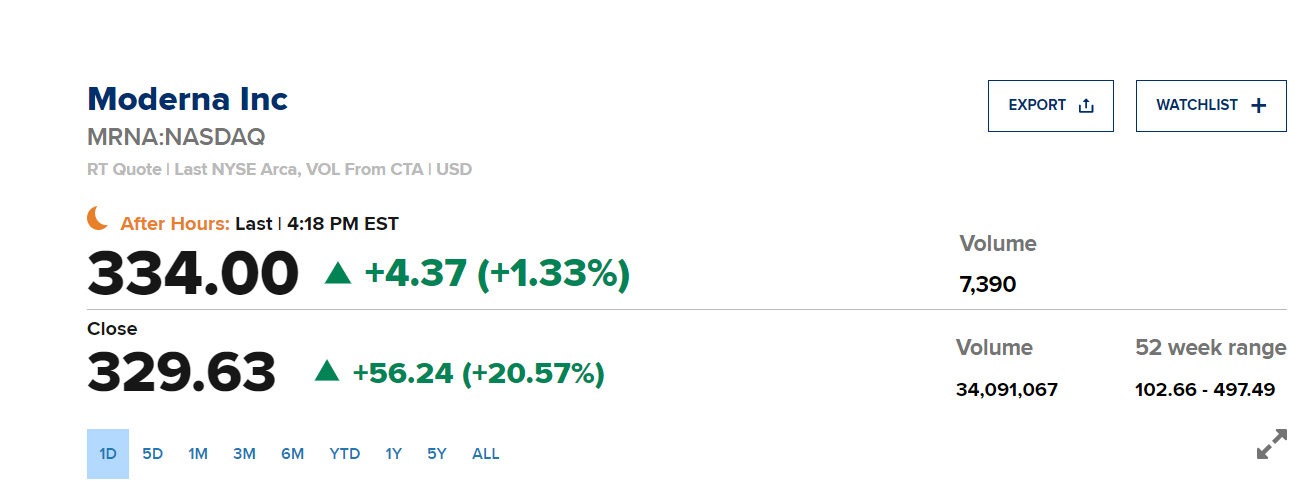Viewport: 1298px width, 483px height.
Task: Show the YTD chart range
Action: [x=345, y=454]
